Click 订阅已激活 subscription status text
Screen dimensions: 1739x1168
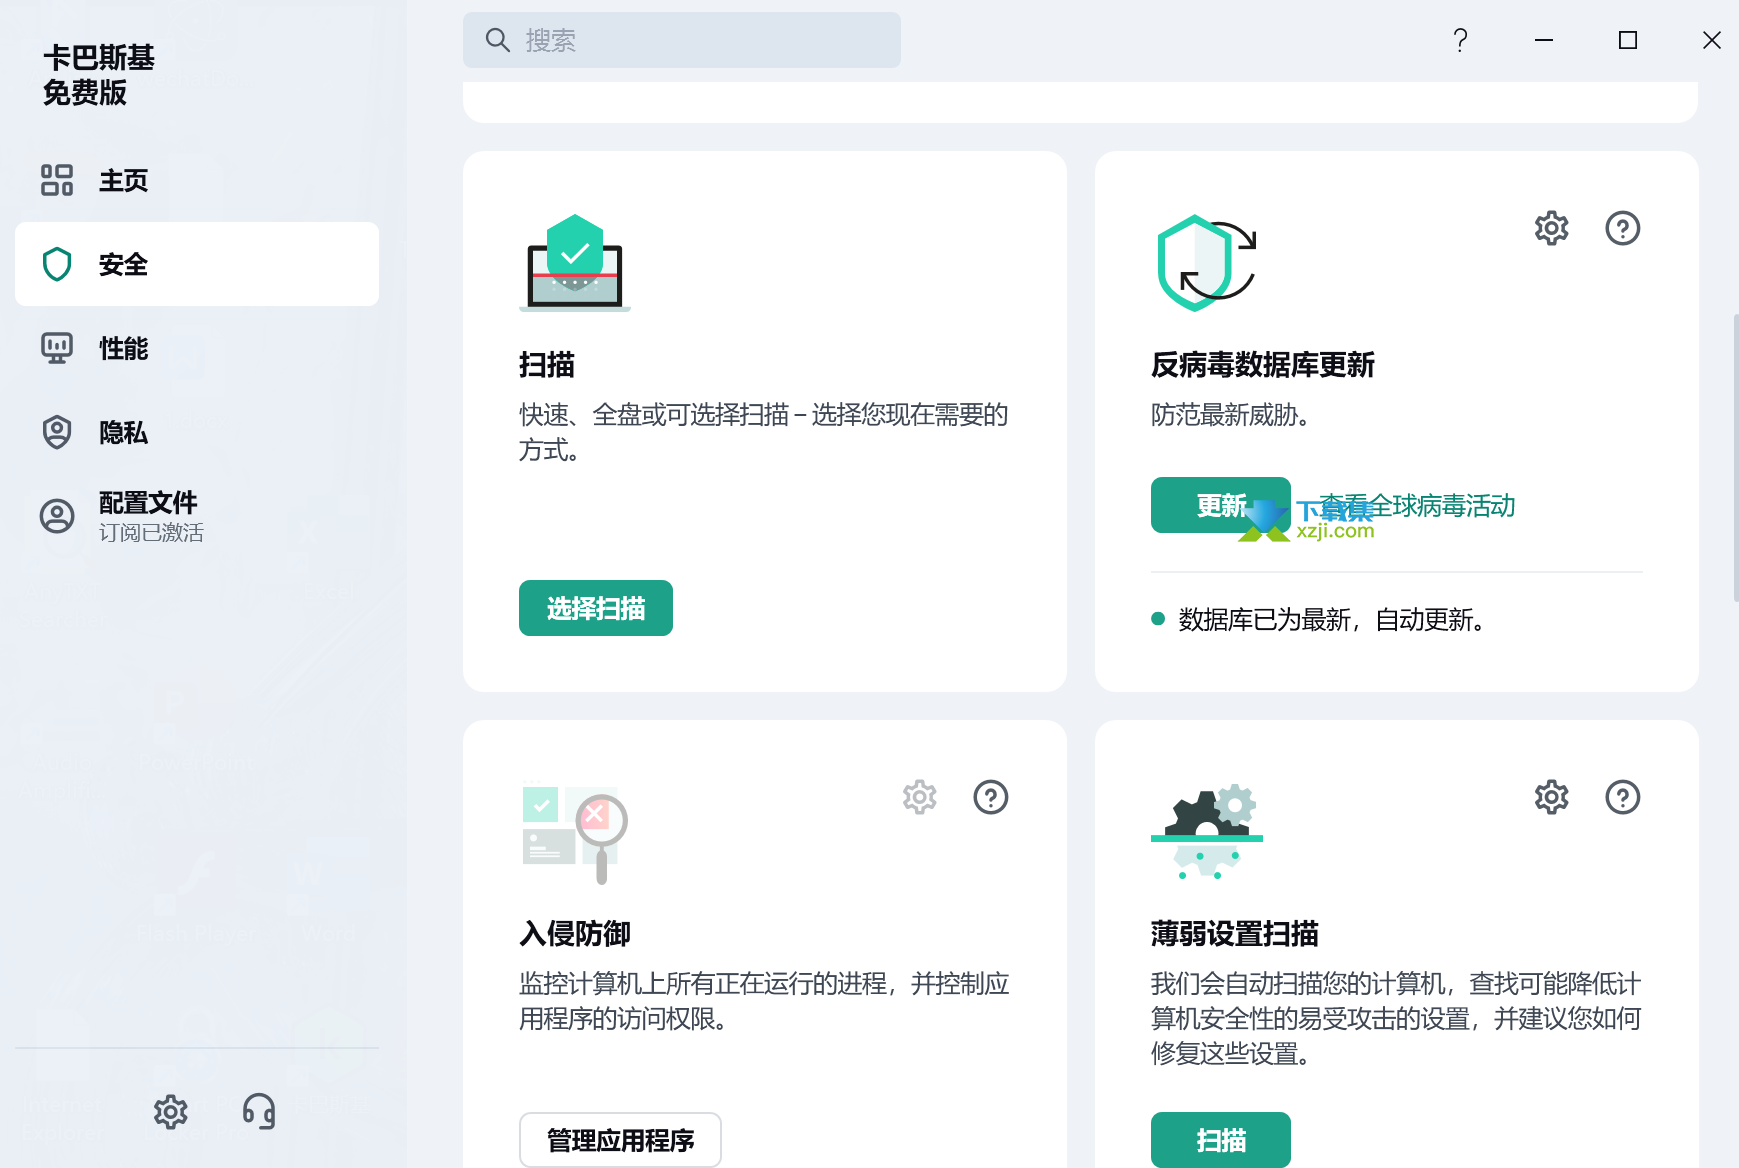tap(151, 533)
